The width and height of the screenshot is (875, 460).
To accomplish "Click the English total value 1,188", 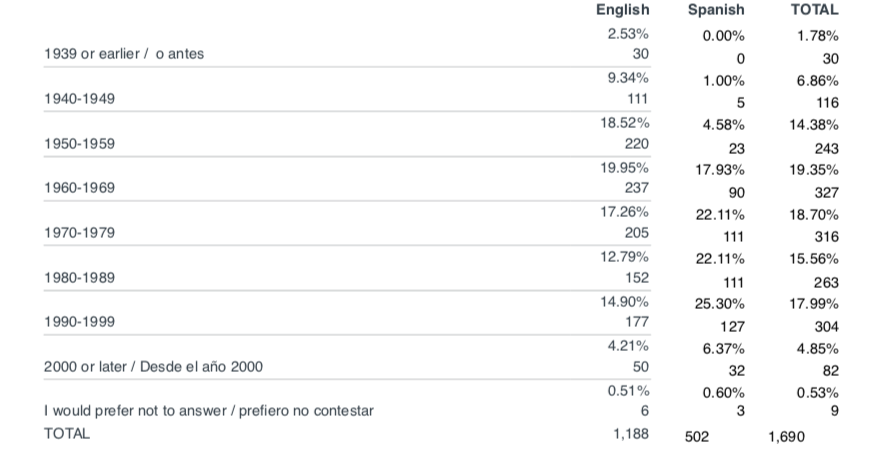I will [x=631, y=434].
